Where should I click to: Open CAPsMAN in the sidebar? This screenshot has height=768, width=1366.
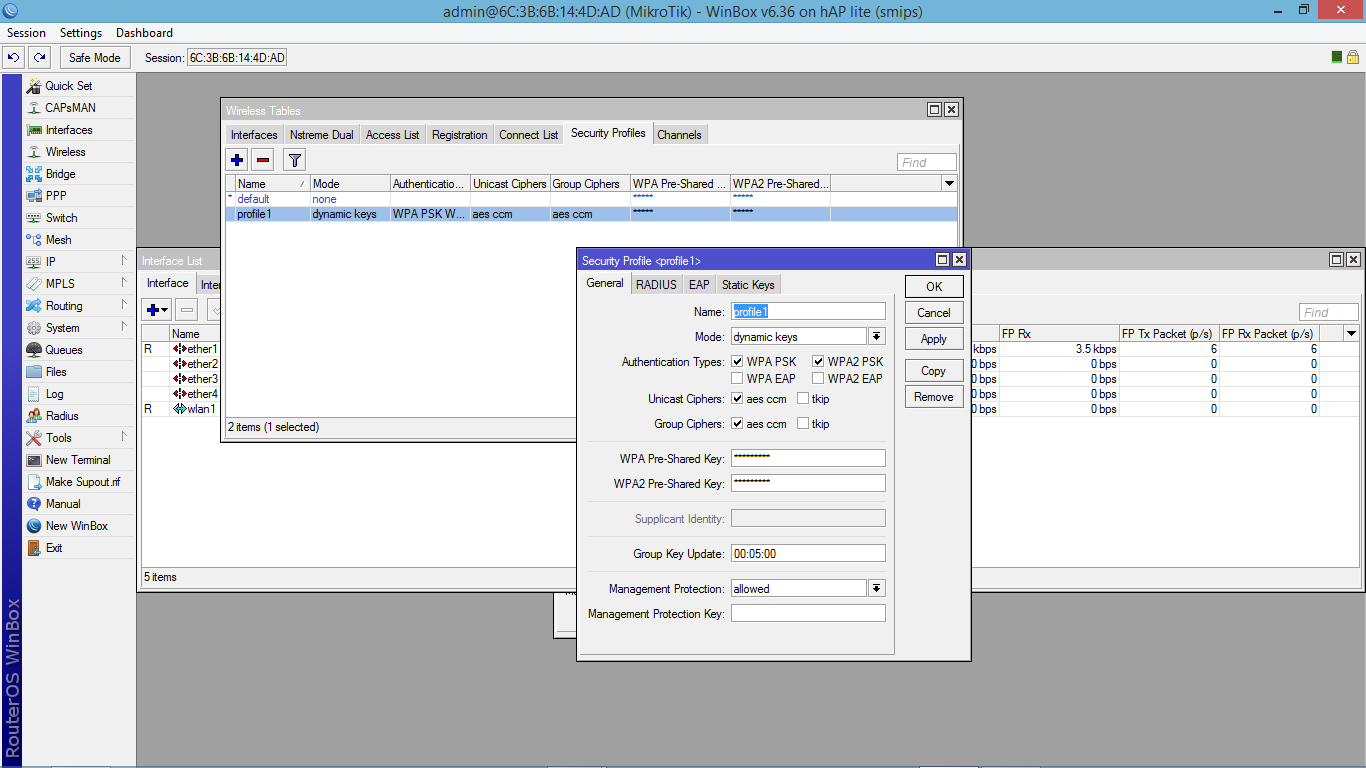(x=70, y=108)
